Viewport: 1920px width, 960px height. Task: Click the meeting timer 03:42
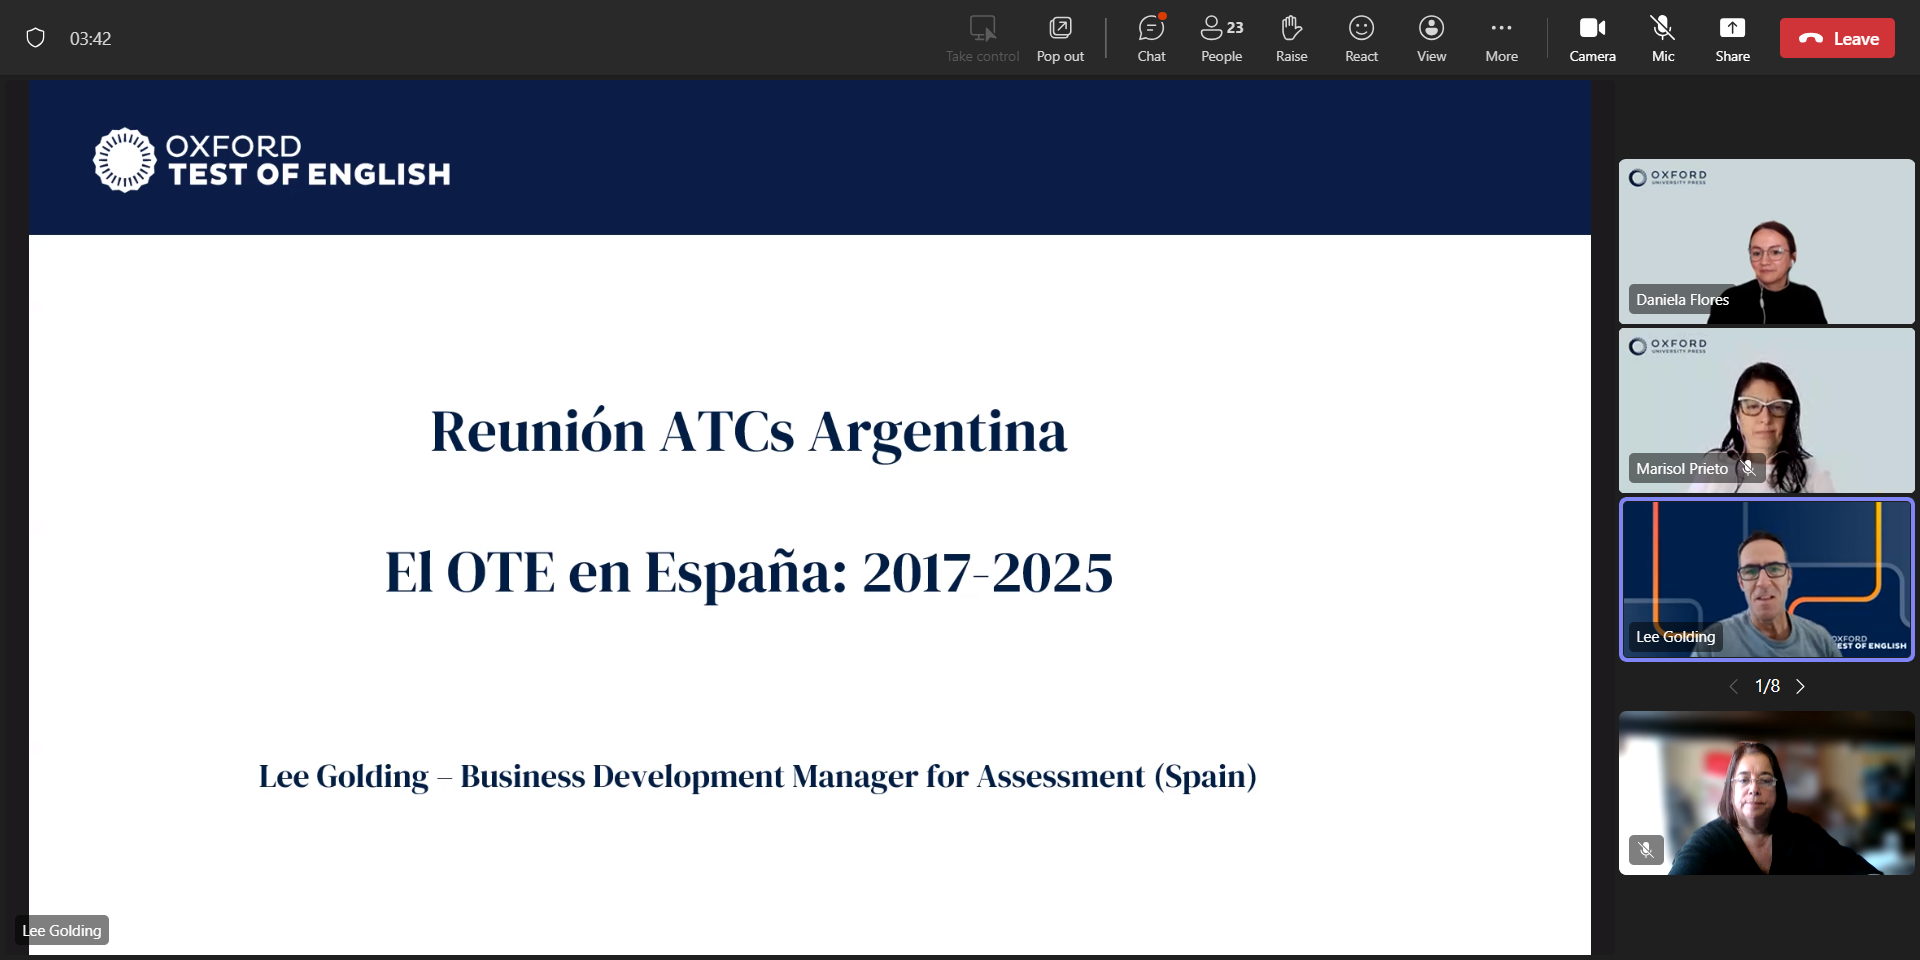(x=90, y=39)
